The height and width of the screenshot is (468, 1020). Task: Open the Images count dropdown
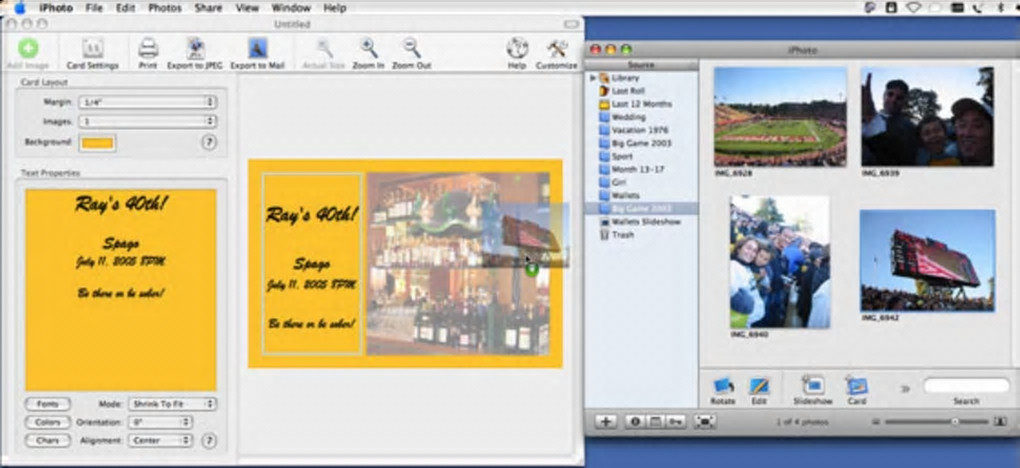click(147, 121)
